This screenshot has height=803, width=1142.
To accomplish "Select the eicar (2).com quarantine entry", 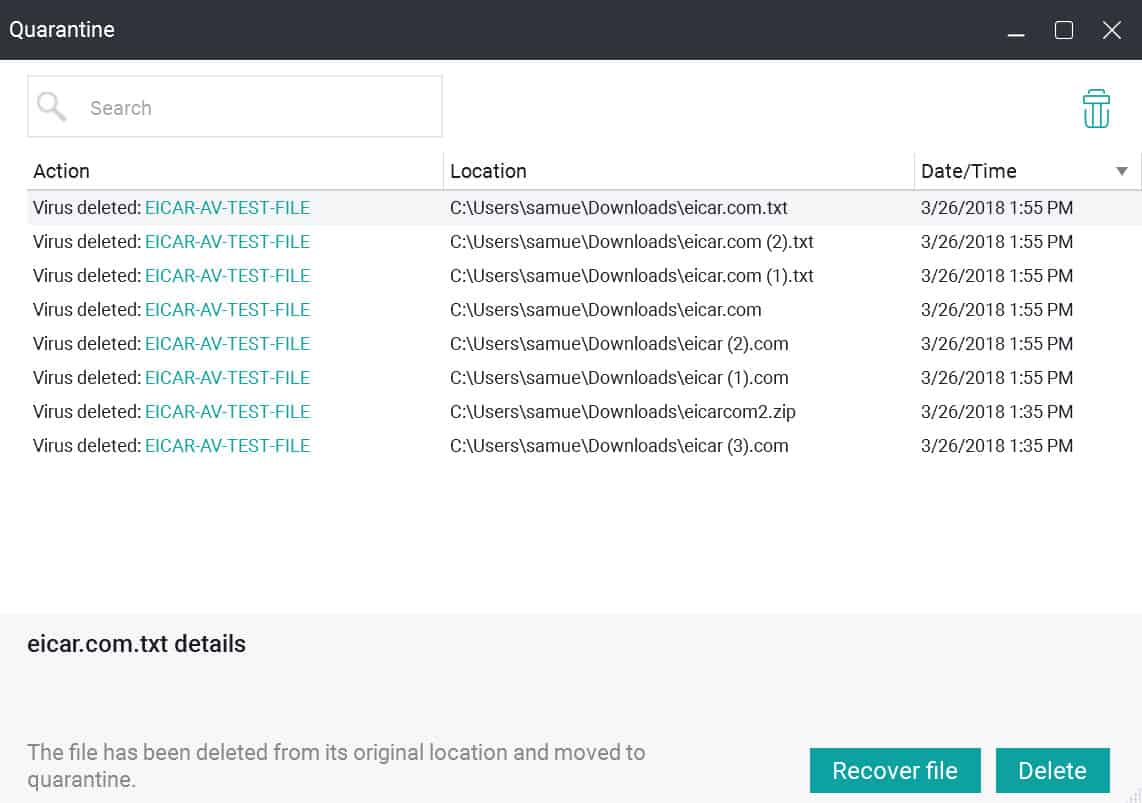I will (x=584, y=344).
